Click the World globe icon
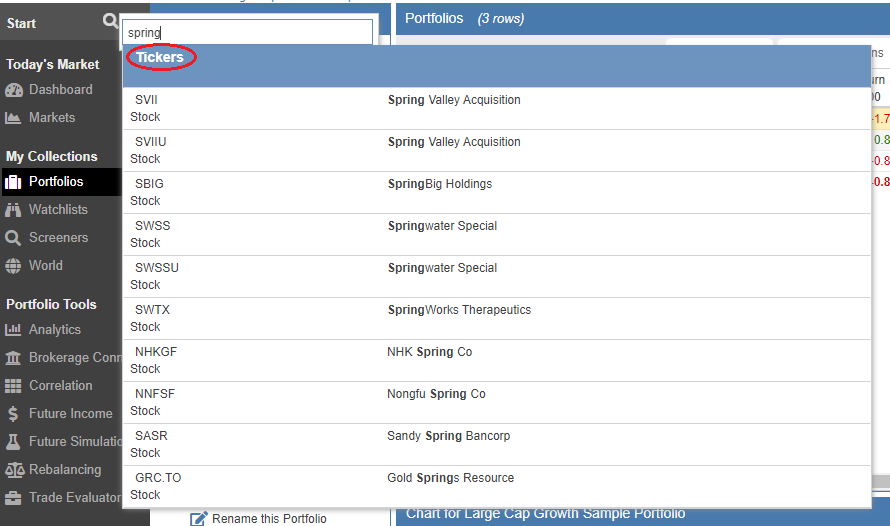The image size is (890, 526). click(13, 266)
